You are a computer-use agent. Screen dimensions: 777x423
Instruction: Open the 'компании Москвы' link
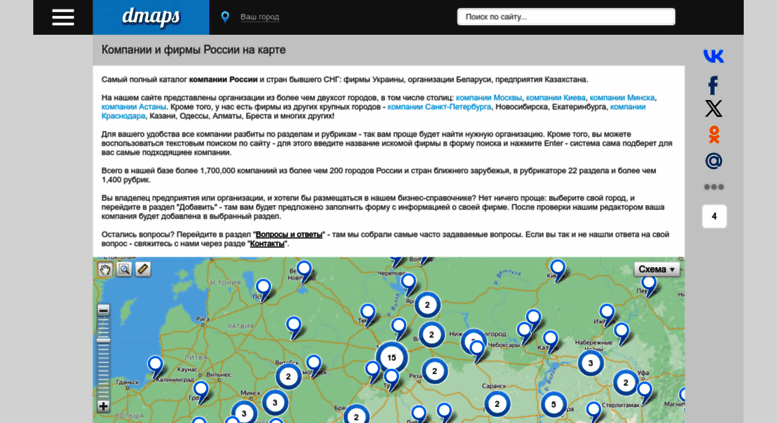pos(489,98)
